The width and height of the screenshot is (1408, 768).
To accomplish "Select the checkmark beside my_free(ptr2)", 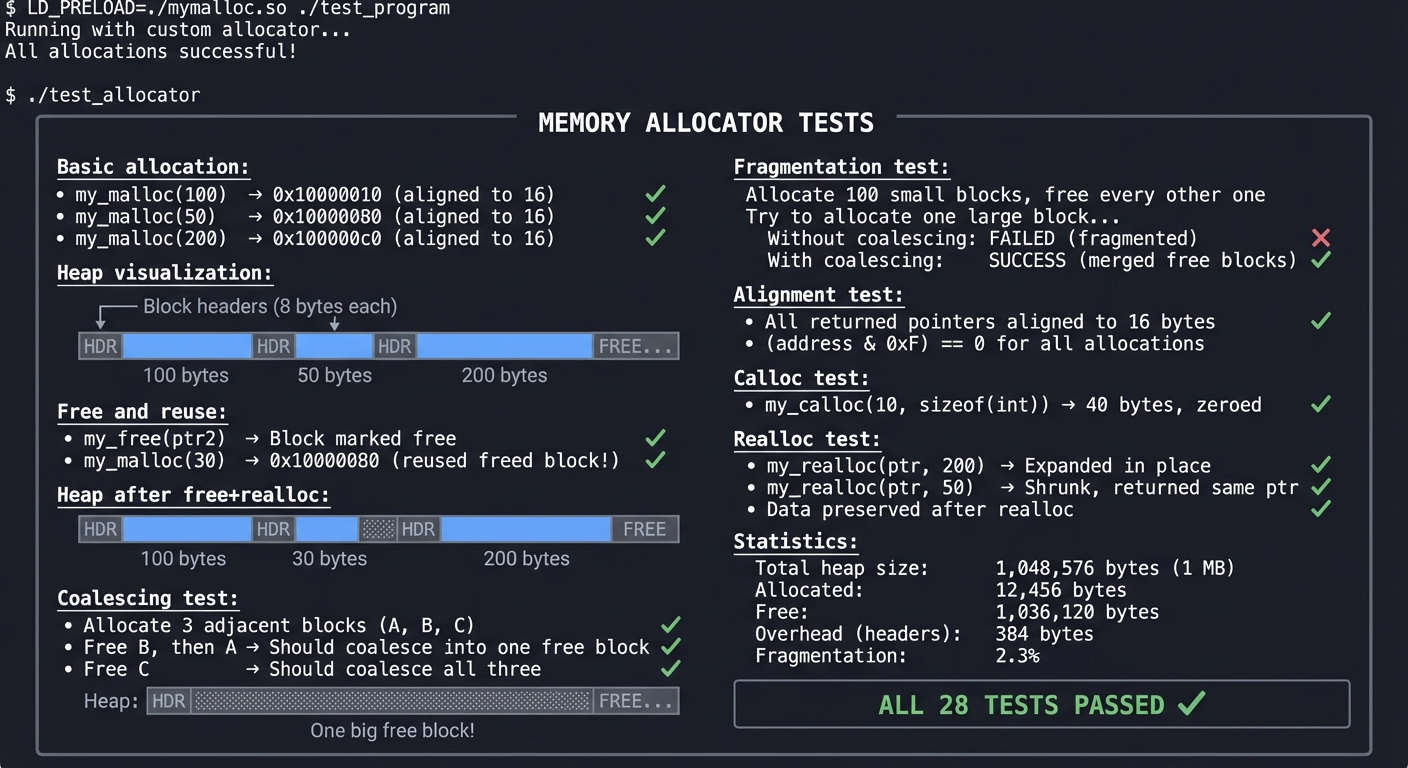I will 655,438.
